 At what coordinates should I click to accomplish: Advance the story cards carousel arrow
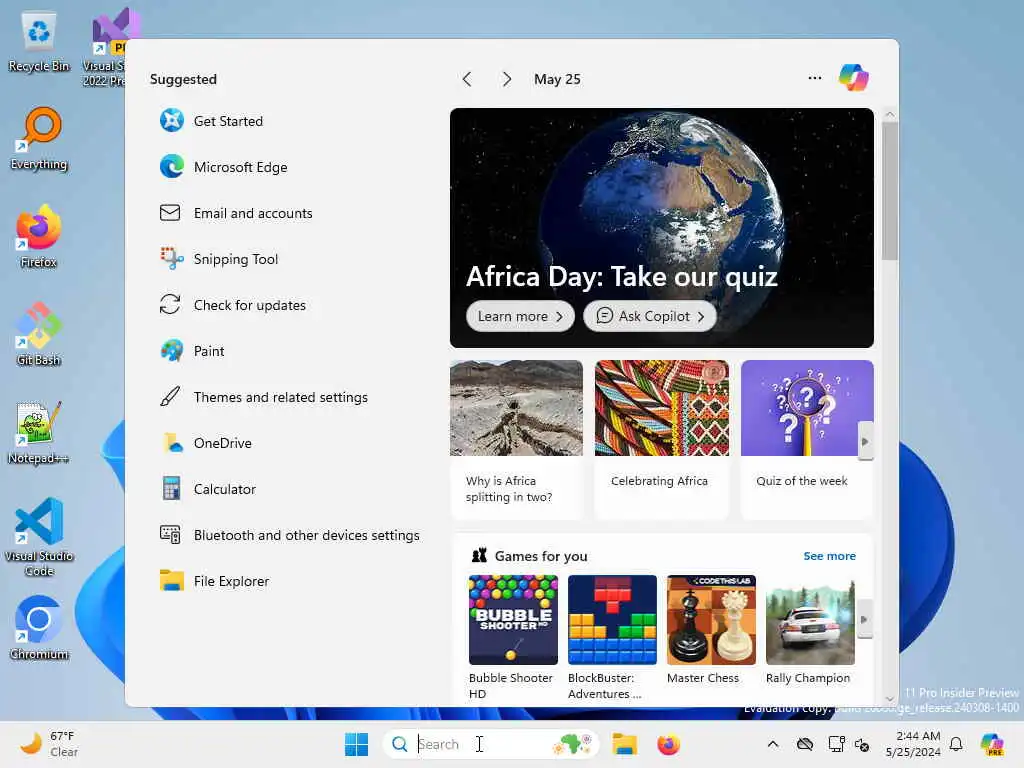pyautogui.click(x=865, y=441)
